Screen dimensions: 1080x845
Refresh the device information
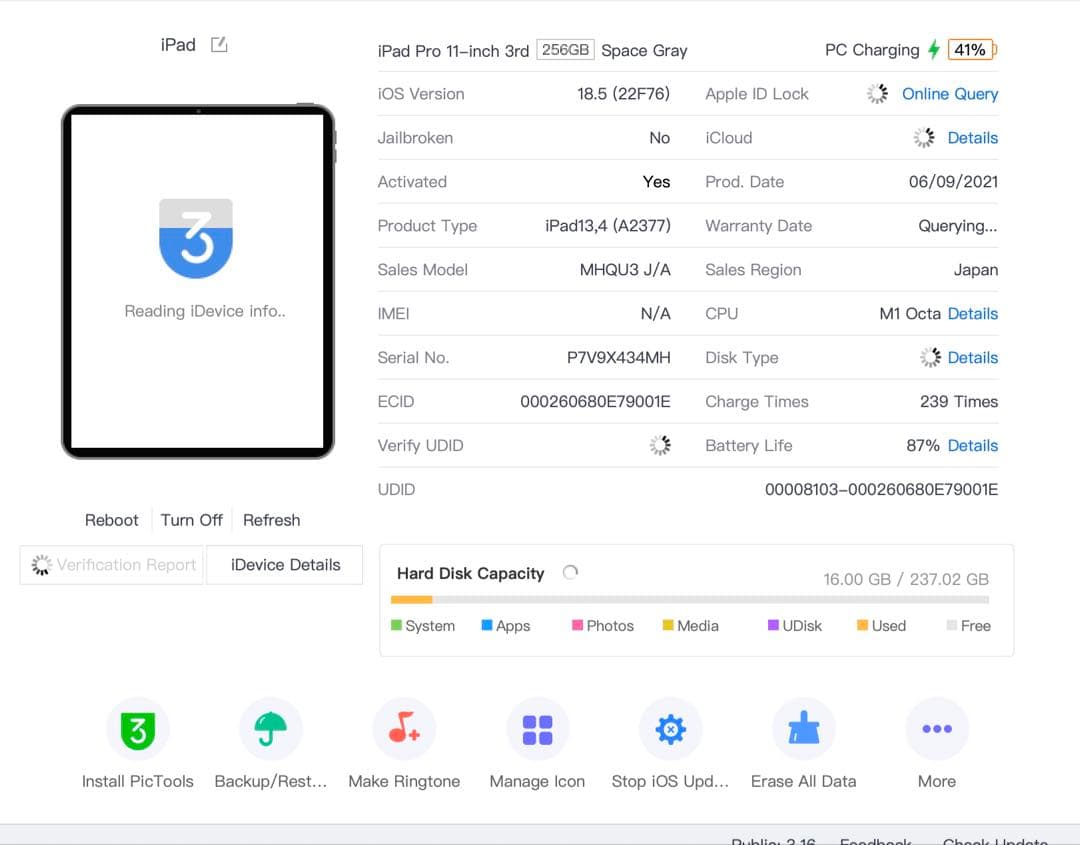[x=271, y=520]
